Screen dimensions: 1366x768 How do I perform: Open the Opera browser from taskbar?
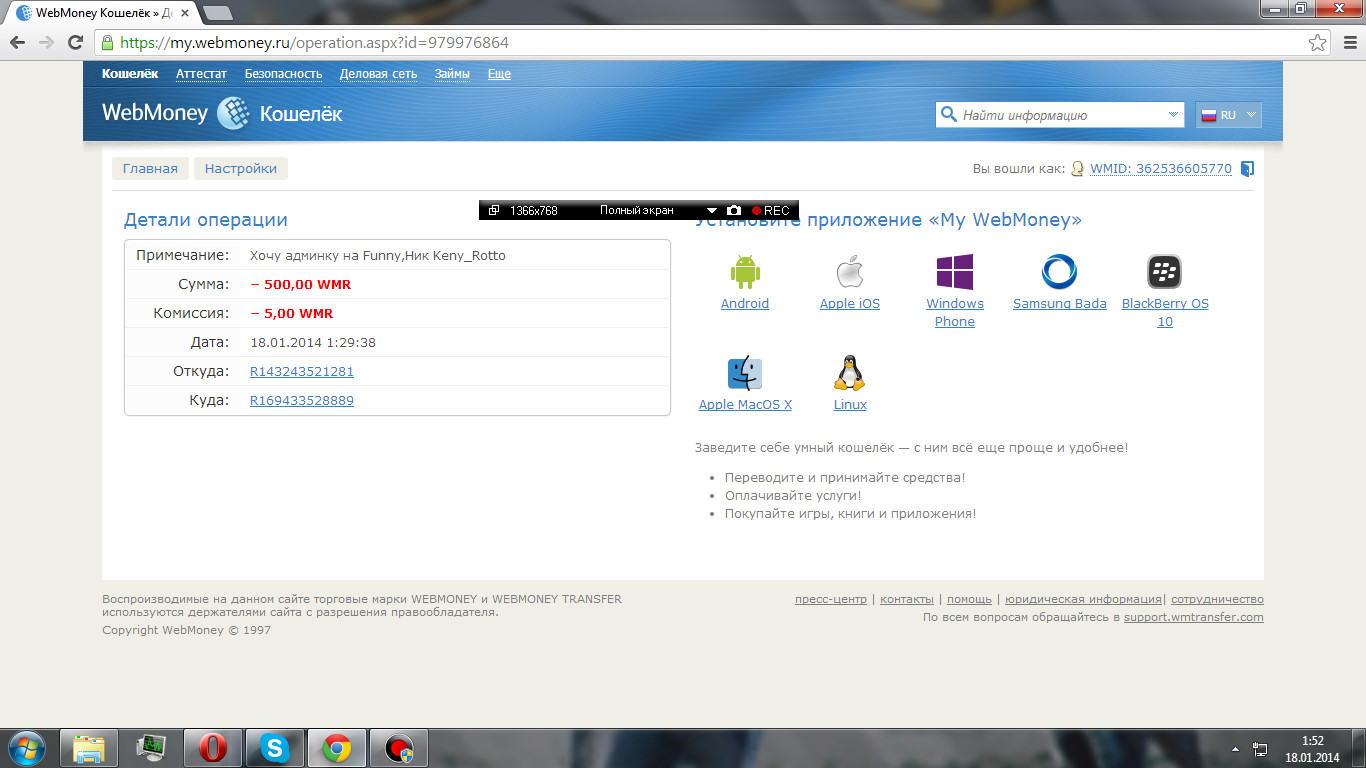(x=212, y=748)
